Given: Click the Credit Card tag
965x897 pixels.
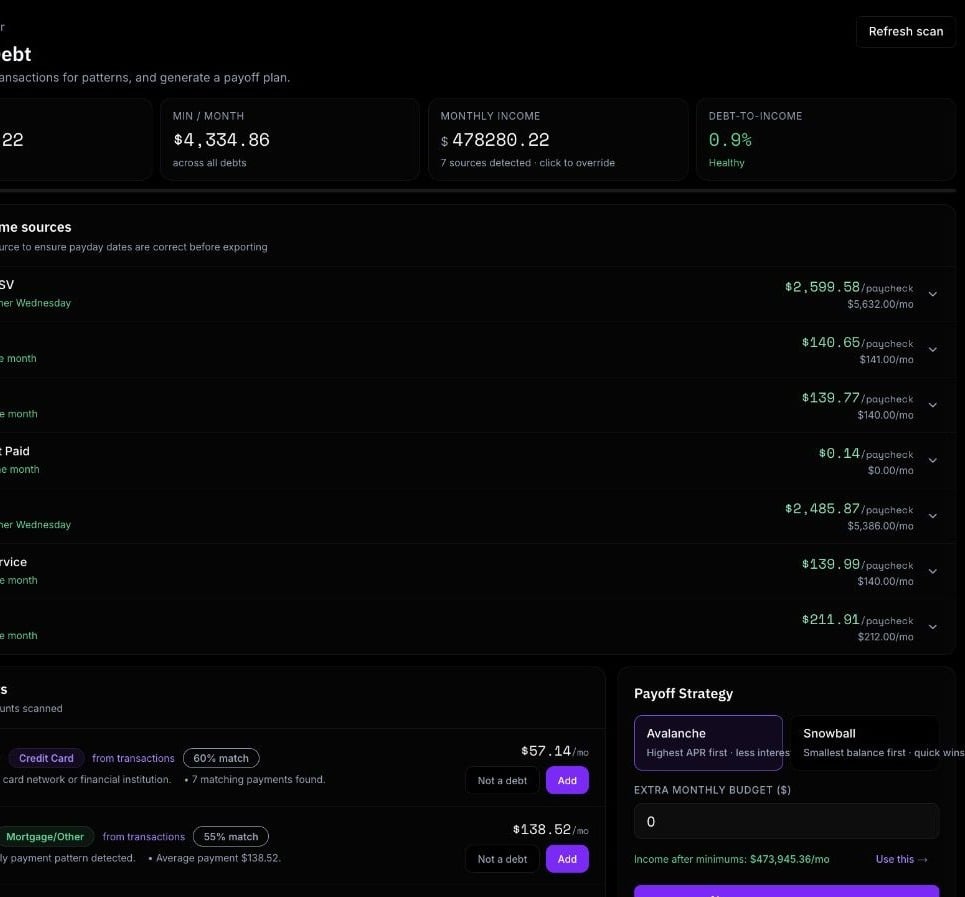Looking at the screenshot, I should click(46, 758).
